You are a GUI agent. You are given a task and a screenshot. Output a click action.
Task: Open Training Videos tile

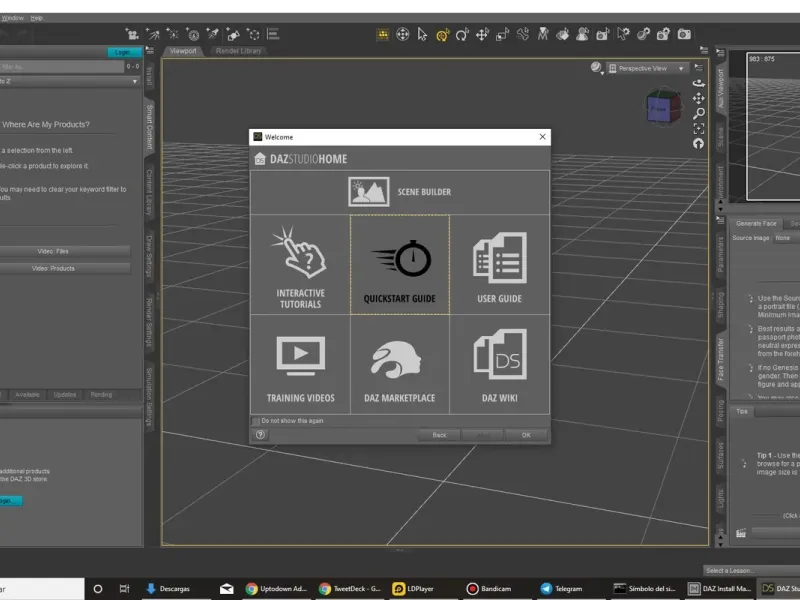(300, 365)
